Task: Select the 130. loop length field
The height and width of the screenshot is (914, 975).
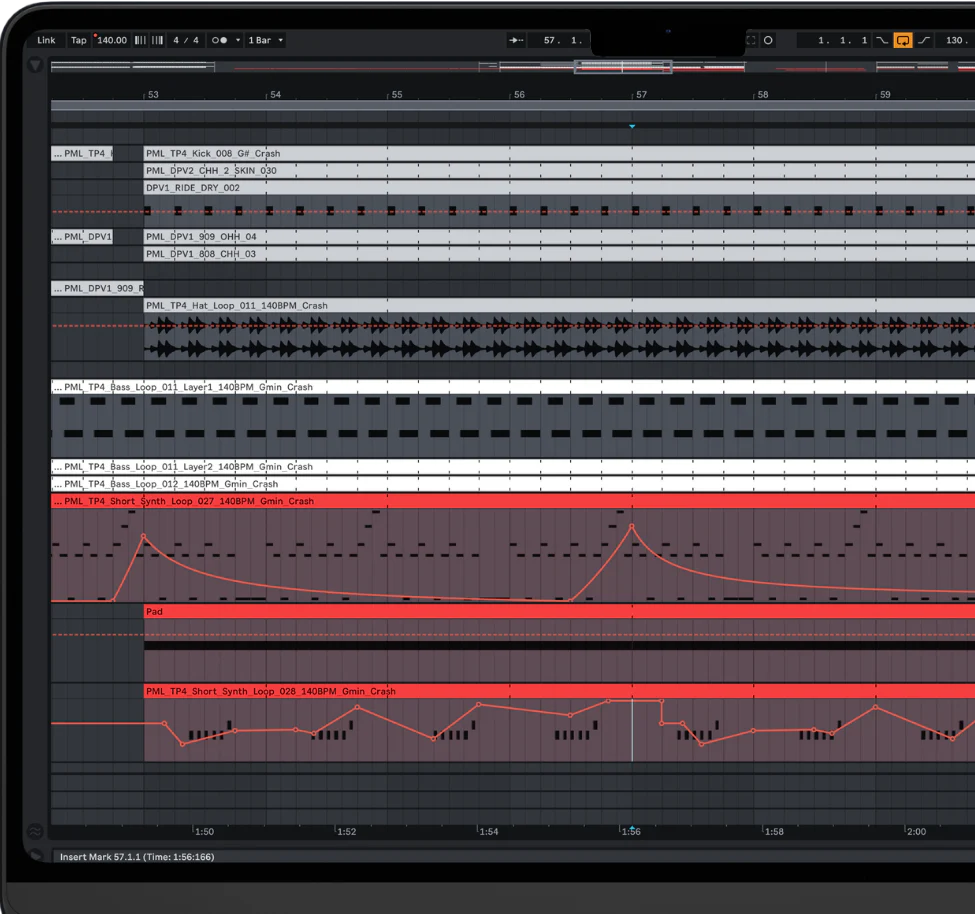Action: click(955, 40)
